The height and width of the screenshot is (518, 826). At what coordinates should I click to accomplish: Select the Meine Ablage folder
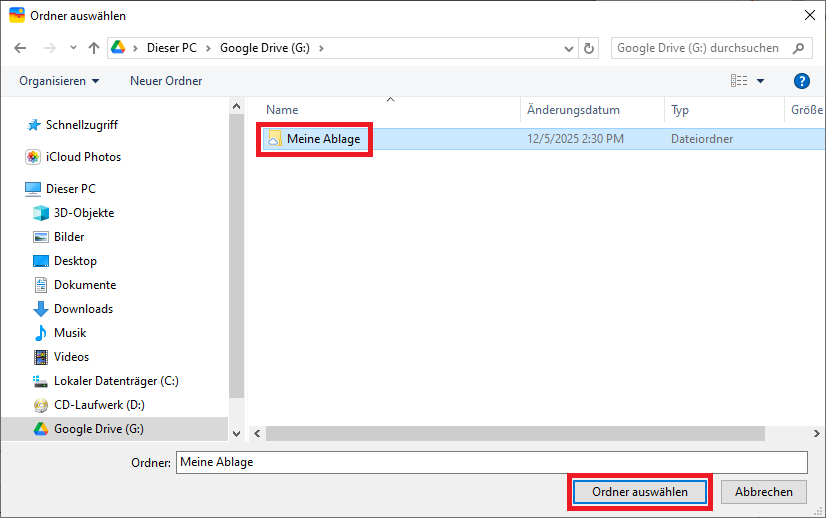point(323,139)
